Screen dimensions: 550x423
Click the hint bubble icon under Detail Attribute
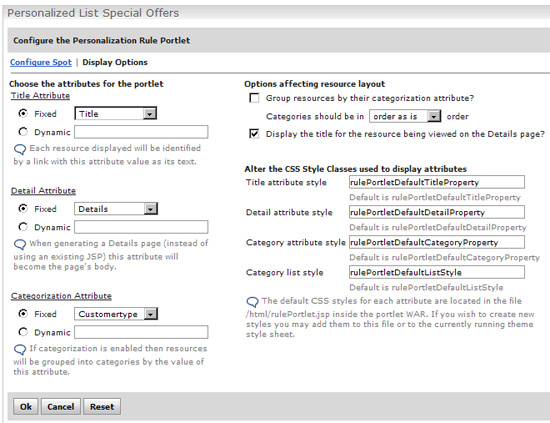pos(20,244)
